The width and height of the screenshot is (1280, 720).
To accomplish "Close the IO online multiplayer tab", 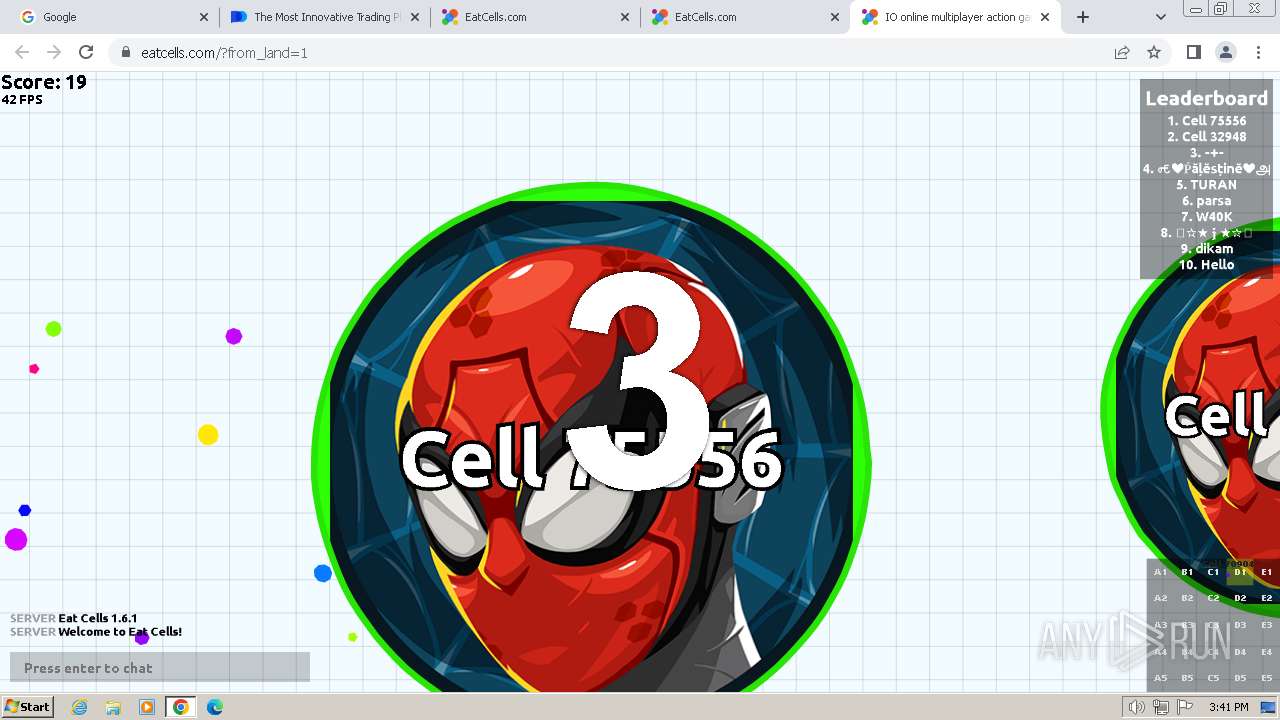I will [1045, 17].
